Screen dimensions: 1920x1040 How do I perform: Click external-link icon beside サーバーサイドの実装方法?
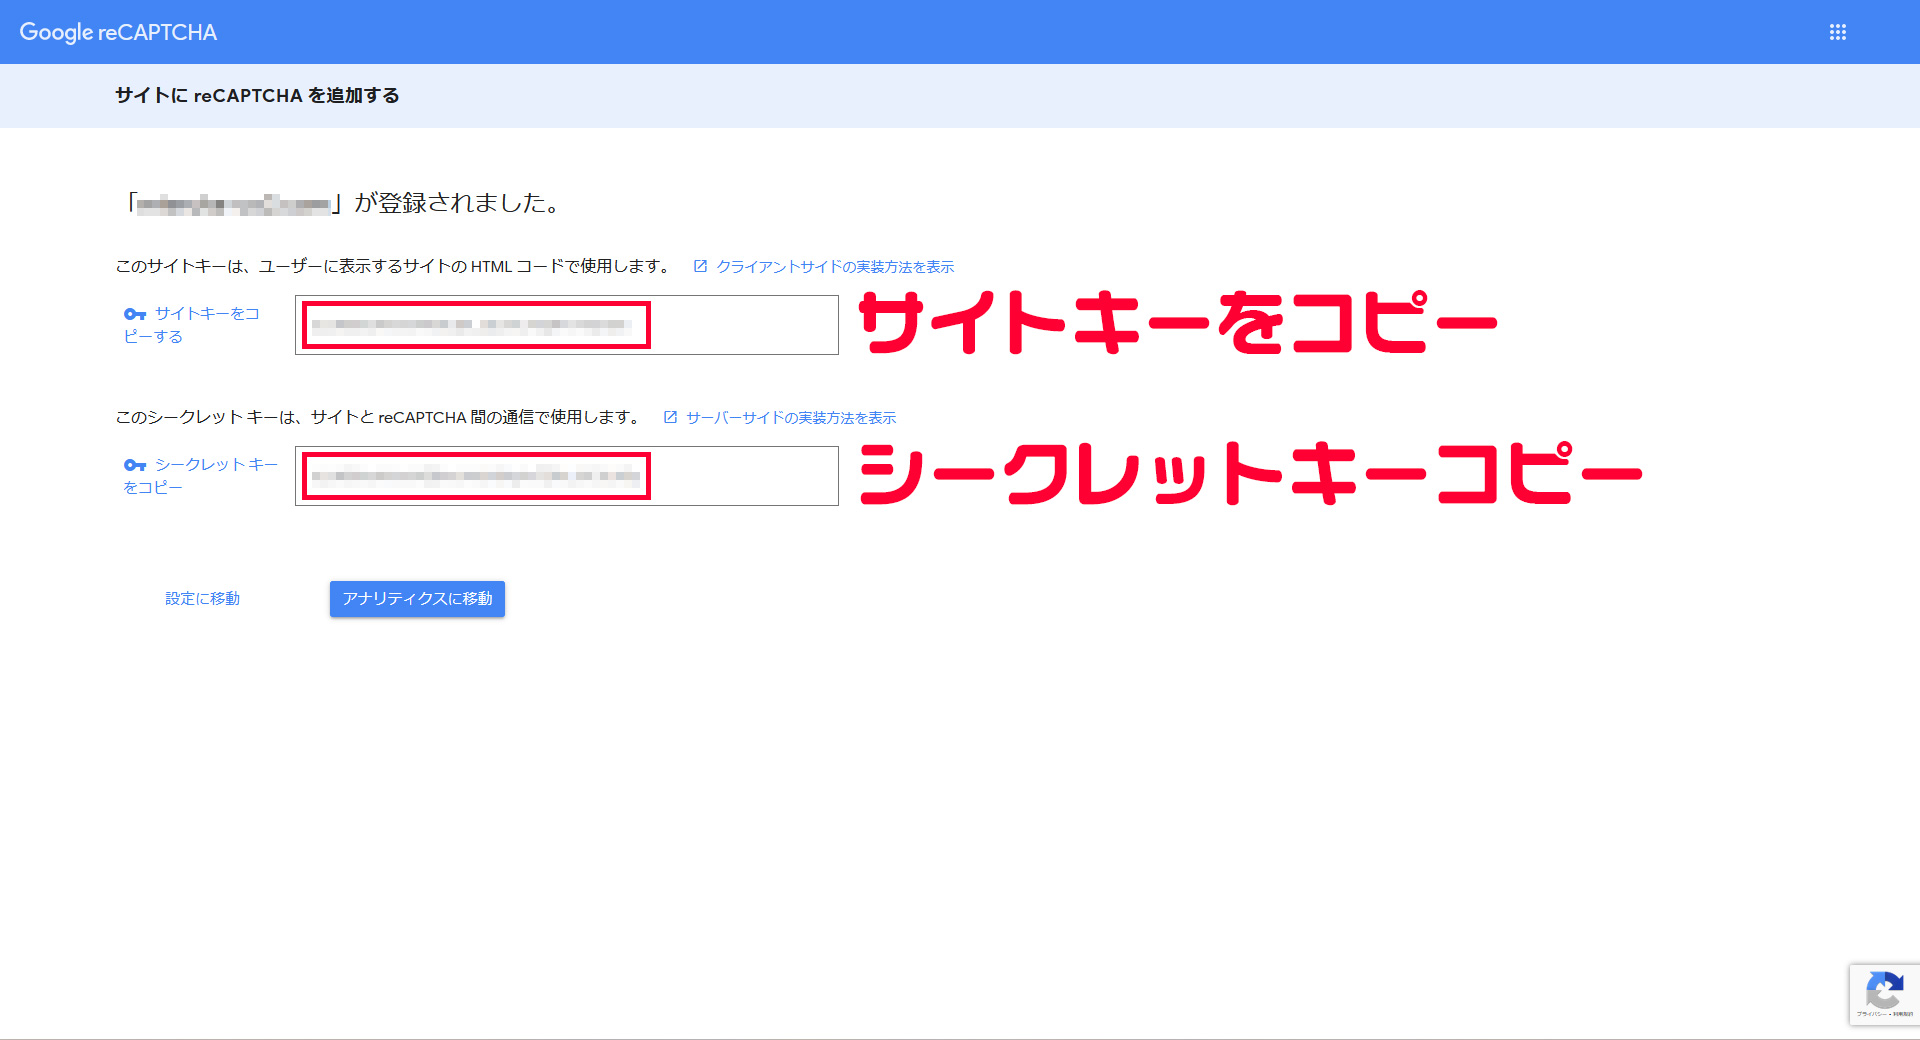tap(670, 417)
